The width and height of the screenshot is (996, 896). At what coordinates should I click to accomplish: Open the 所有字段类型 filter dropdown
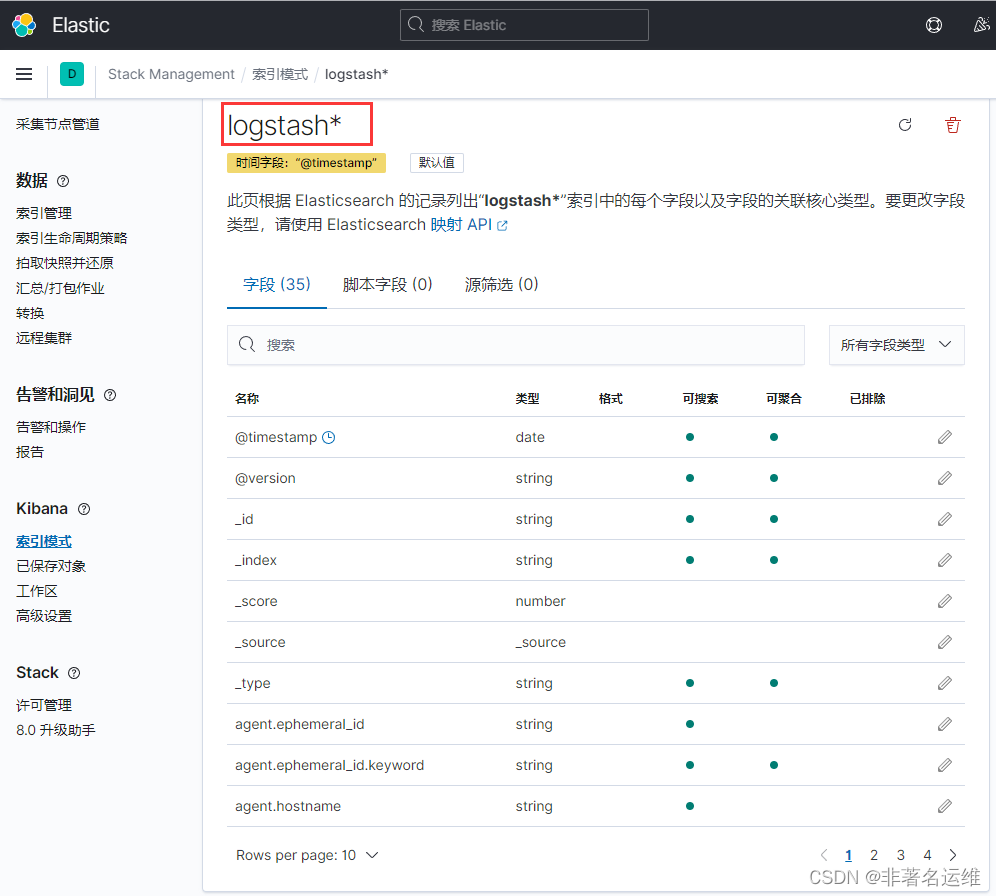coord(896,345)
